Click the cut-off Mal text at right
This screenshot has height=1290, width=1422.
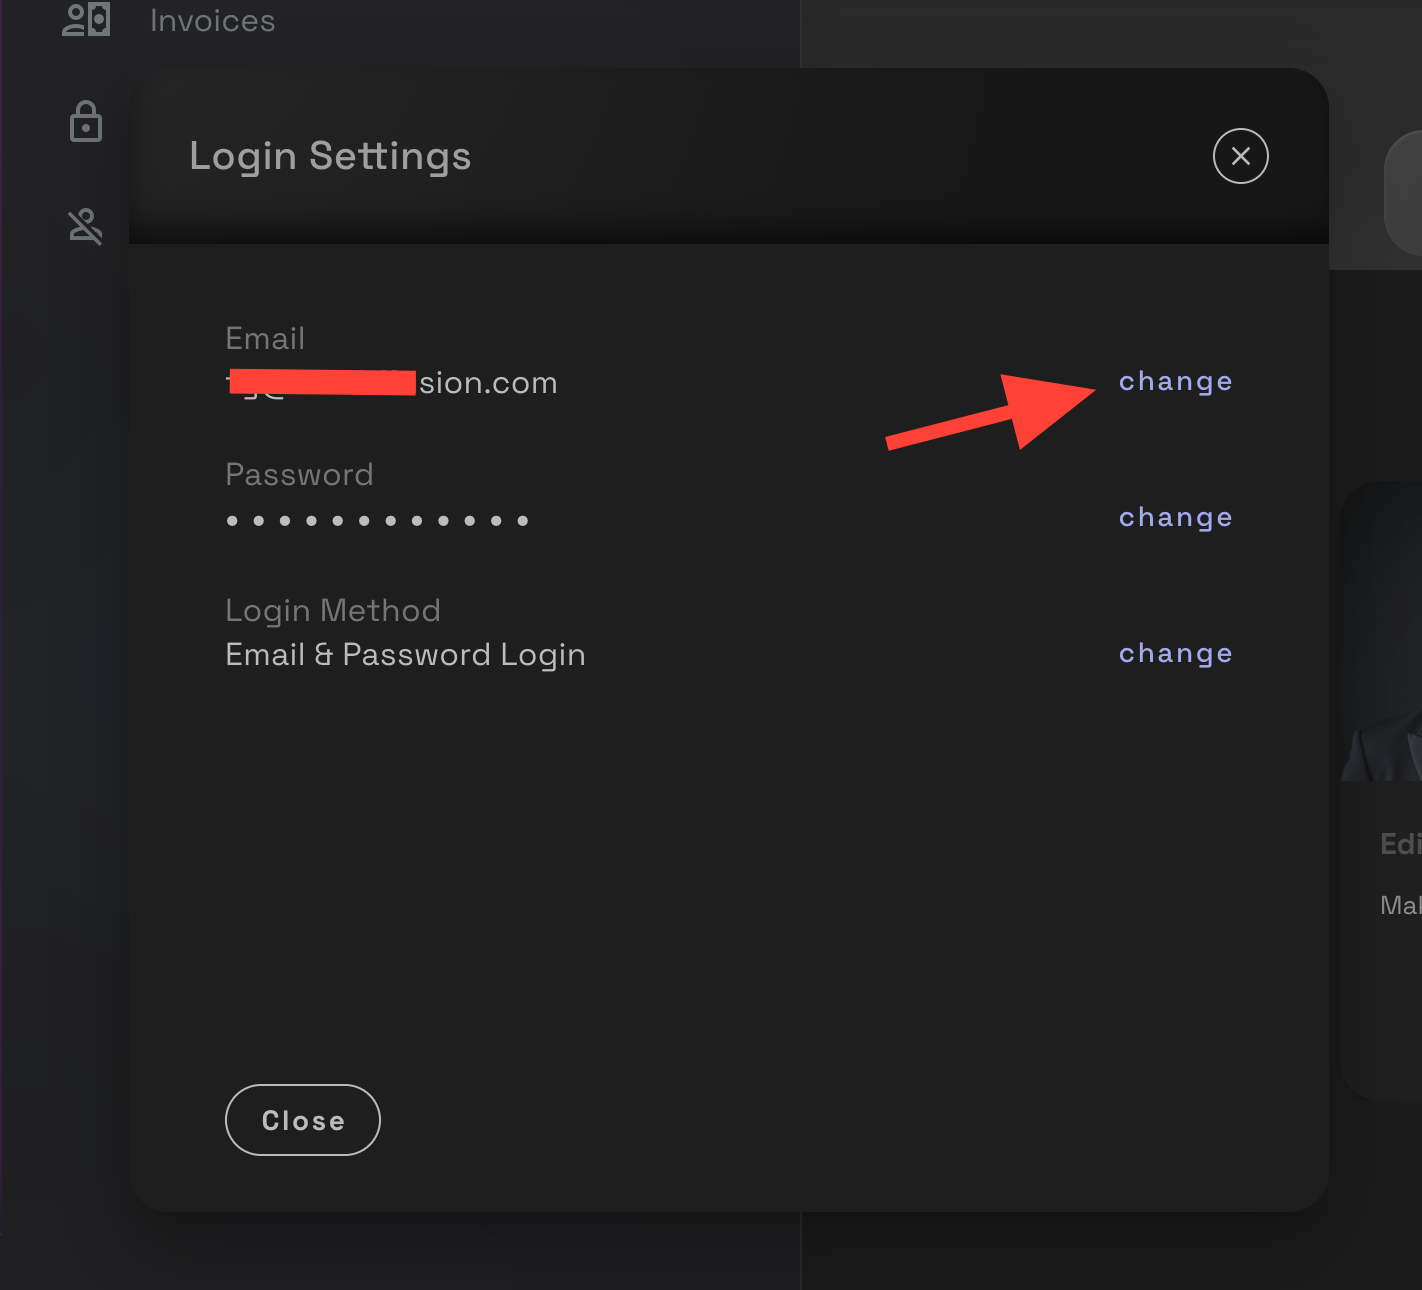pyautogui.click(x=1400, y=906)
